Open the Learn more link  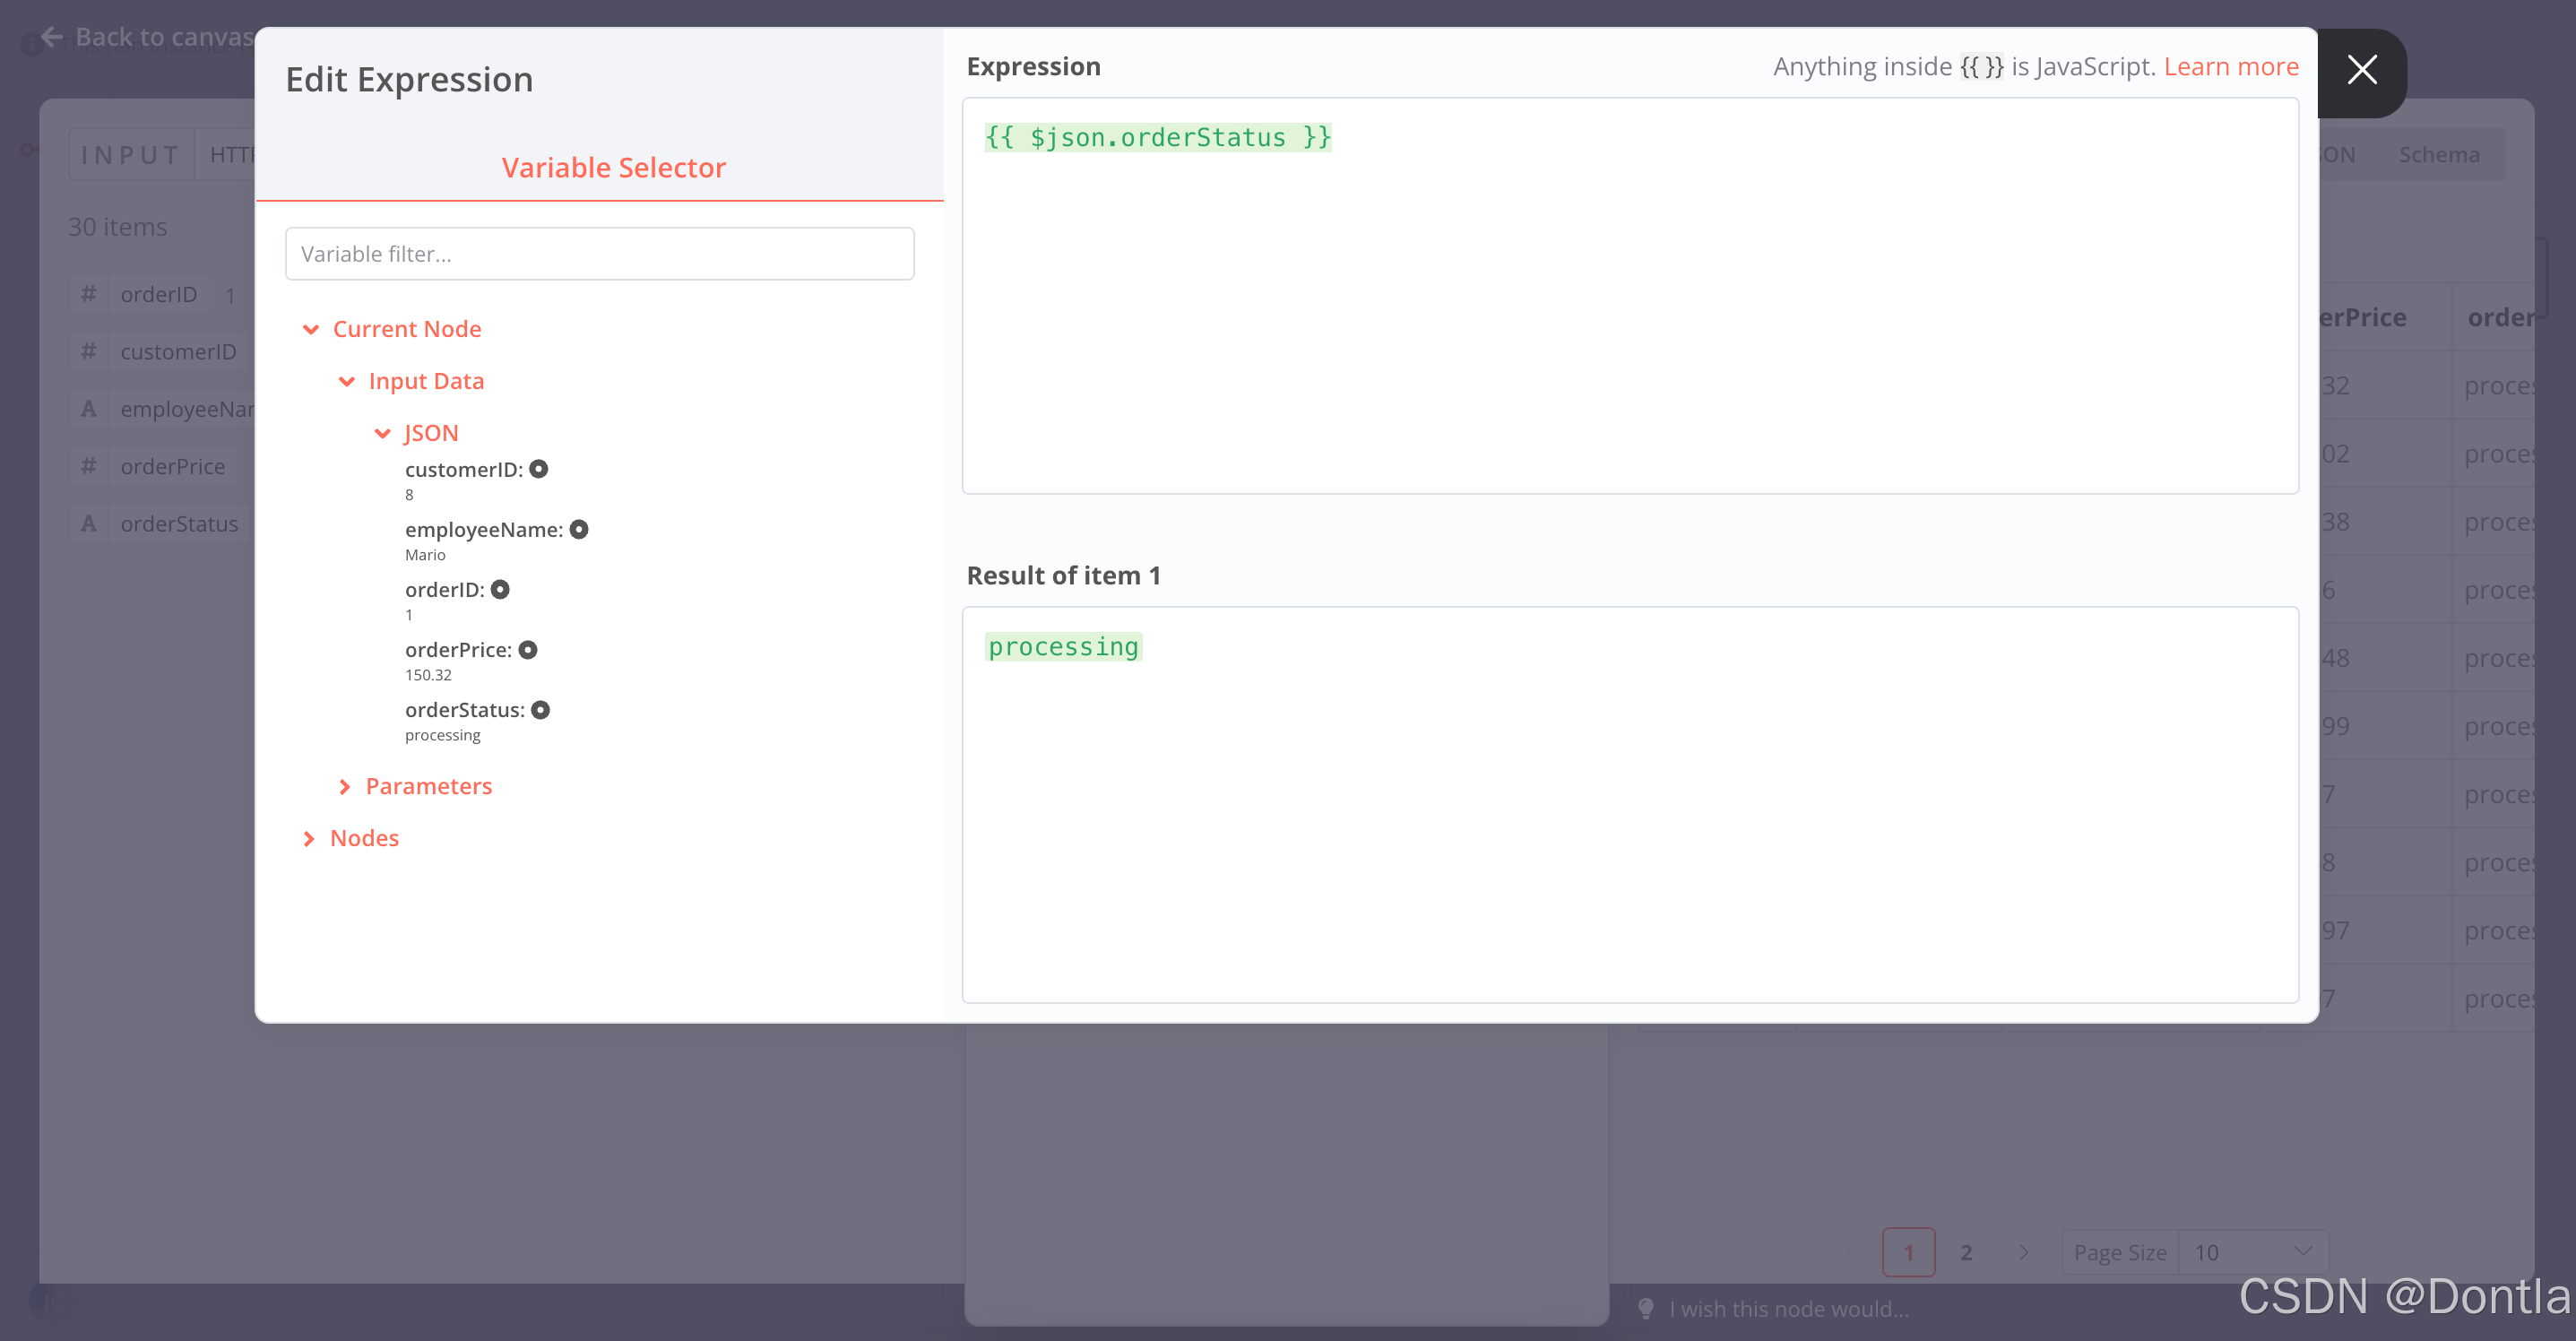coord(2231,66)
